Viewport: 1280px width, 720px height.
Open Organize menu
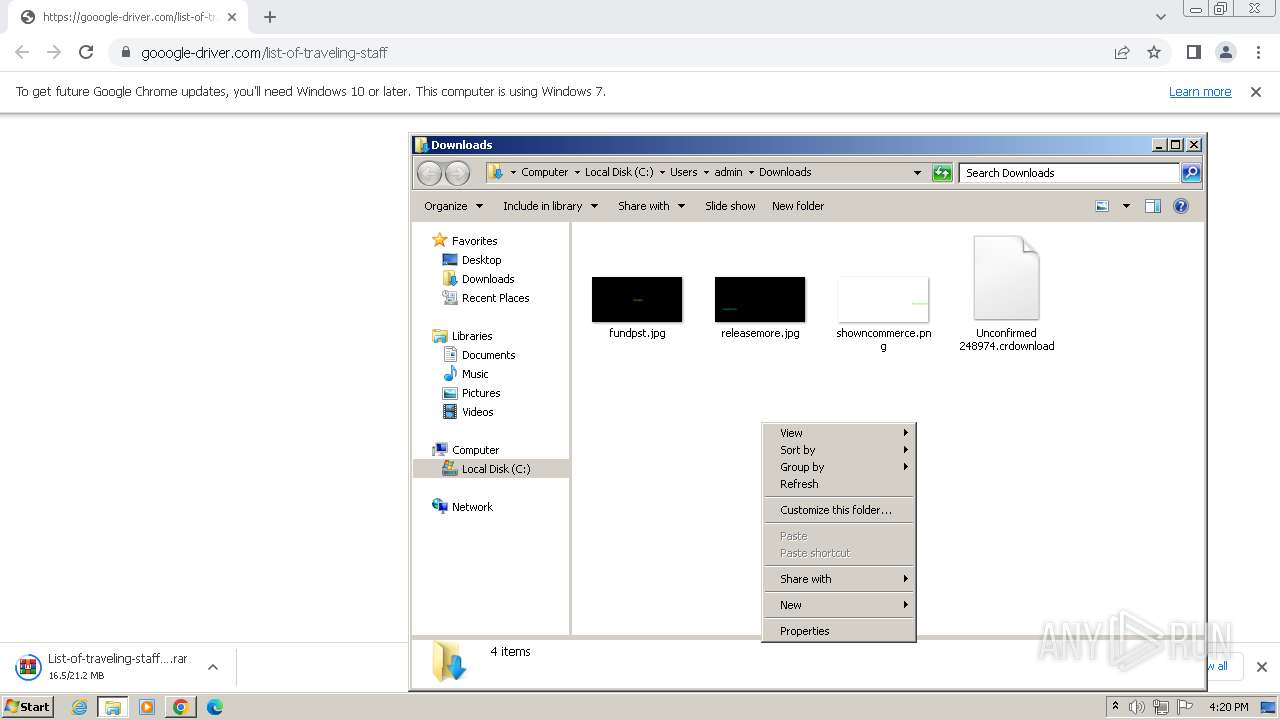(453, 206)
